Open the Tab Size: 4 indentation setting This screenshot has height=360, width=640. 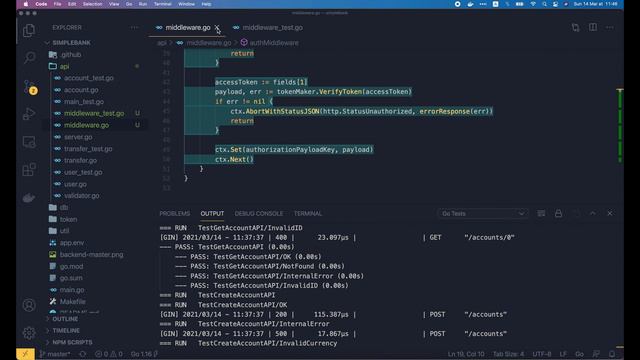coord(508,354)
